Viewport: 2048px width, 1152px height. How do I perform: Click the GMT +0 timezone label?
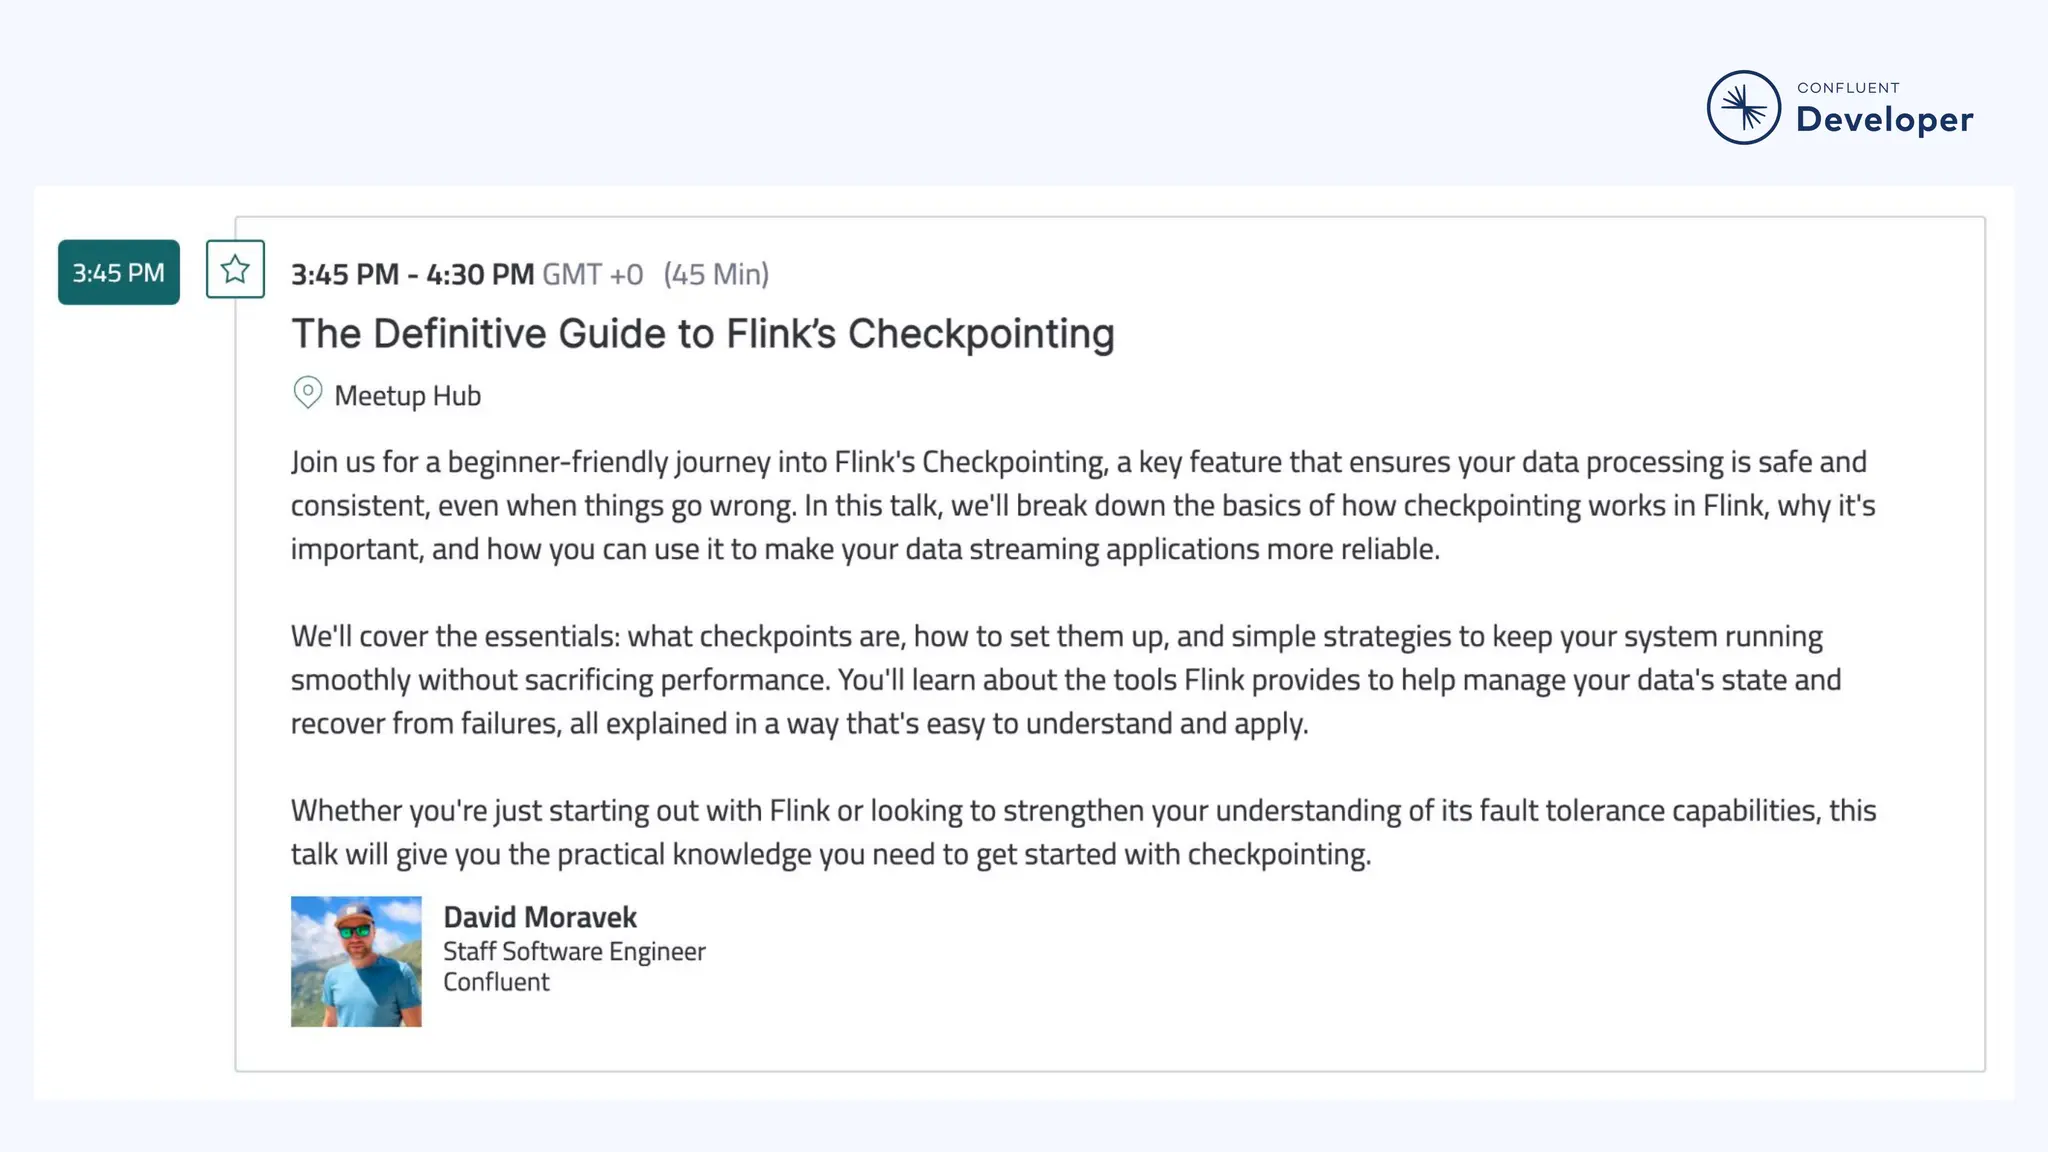point(593,274)
